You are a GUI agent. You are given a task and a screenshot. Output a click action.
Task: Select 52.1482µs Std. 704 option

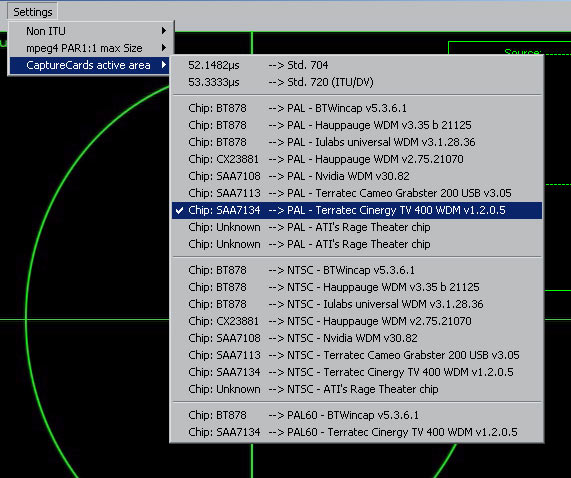357,65
